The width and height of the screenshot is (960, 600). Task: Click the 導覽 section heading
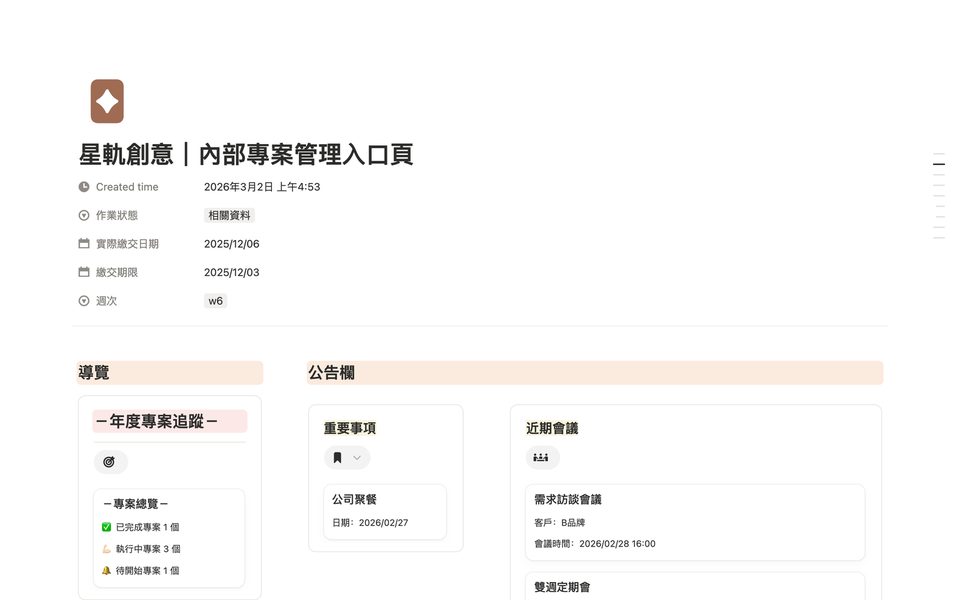[94, 372]
